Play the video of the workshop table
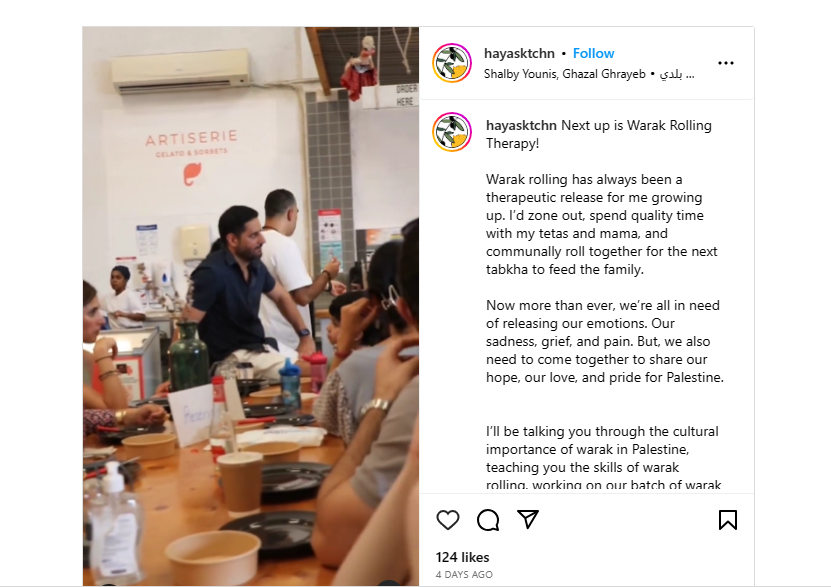Screen dimensions: 831x587 pyautogui.click(x=251, y=306)
